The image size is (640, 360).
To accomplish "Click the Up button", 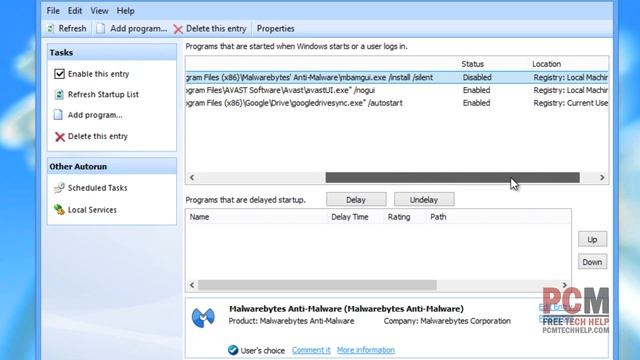I will 592,240.
